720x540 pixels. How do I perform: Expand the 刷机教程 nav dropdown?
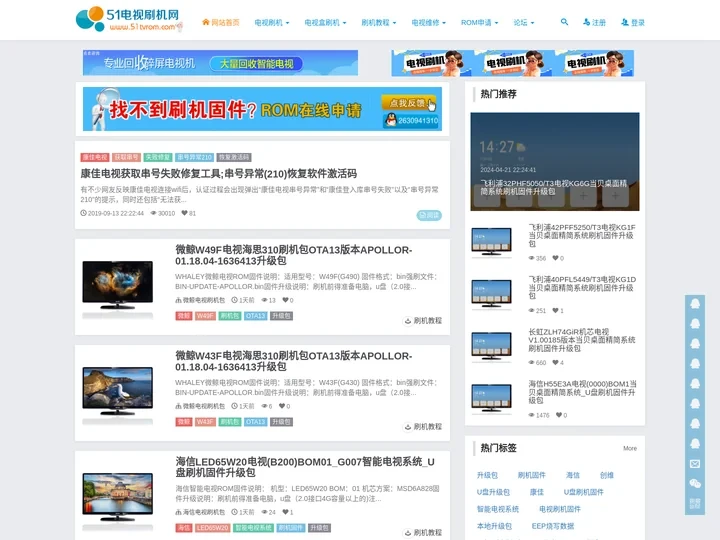pos(378,22)
